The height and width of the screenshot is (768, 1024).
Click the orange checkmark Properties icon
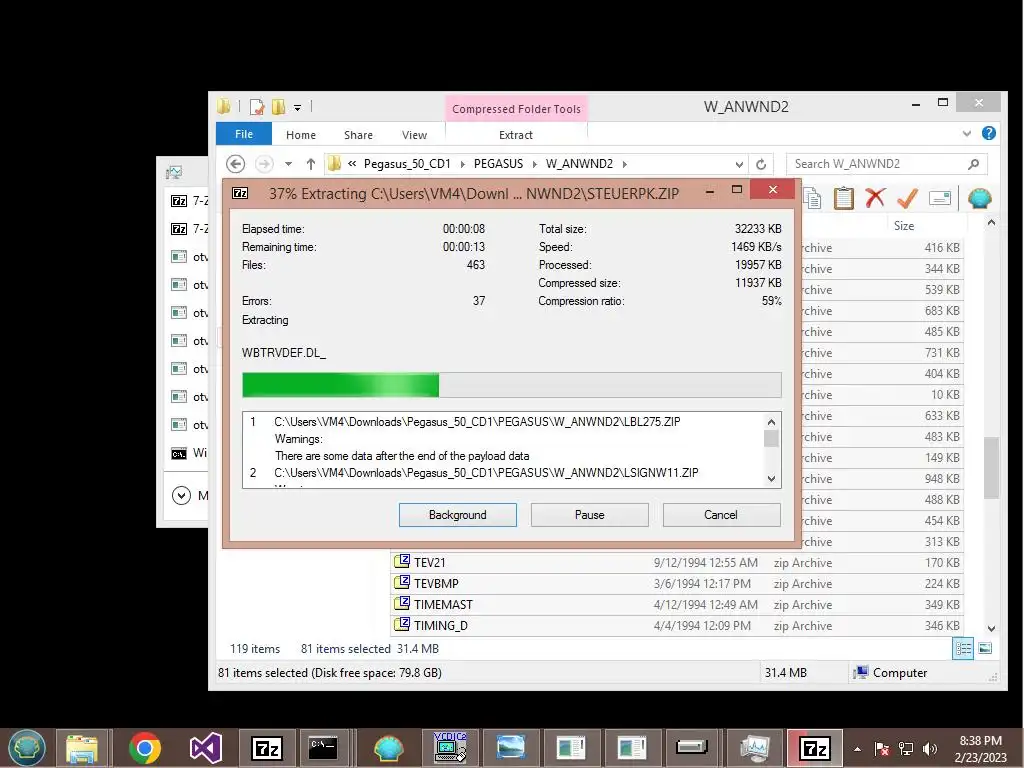point(907,198)
